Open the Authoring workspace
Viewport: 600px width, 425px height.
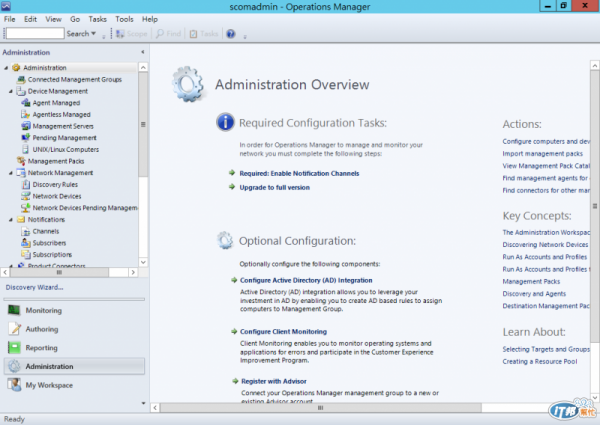point(75,329)
